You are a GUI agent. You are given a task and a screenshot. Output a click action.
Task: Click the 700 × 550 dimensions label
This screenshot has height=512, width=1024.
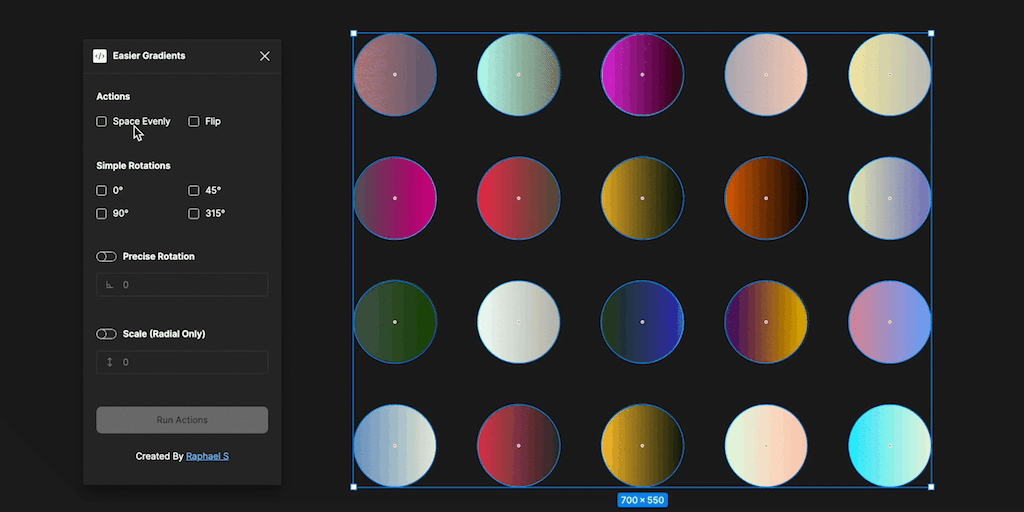pyautogui.click(x=642, y=500)
